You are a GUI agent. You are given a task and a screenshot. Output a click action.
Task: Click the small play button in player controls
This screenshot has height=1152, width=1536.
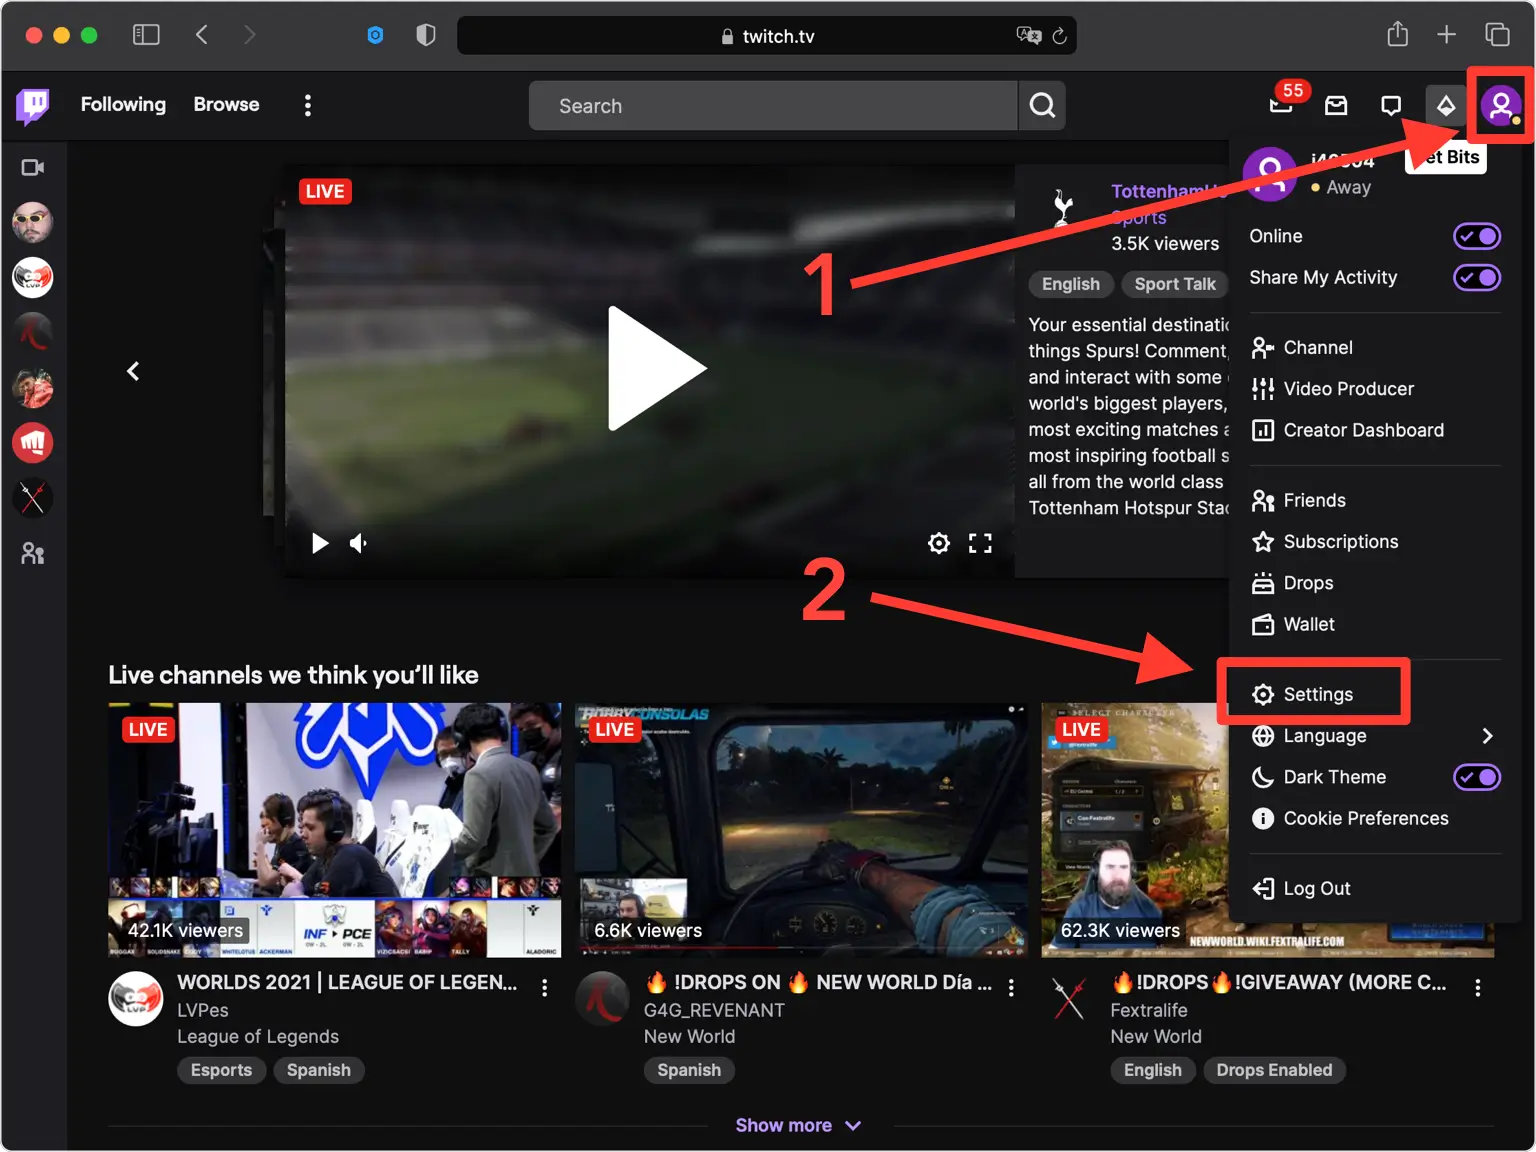coord(319,543)
